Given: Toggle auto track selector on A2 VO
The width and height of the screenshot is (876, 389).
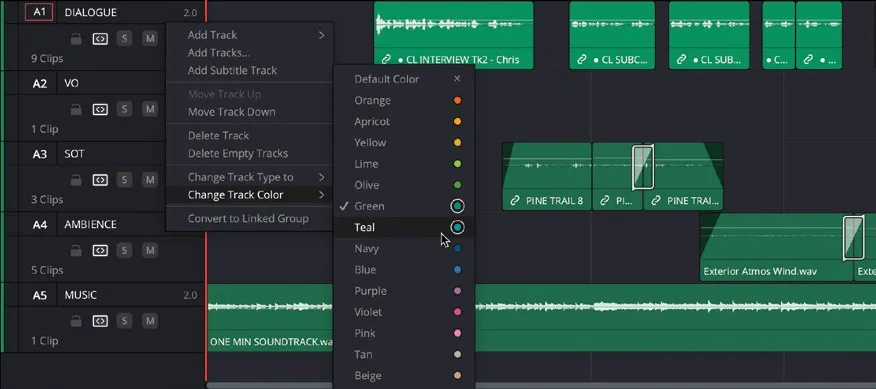Looking at the screenshot, I should tap(100, 109).
